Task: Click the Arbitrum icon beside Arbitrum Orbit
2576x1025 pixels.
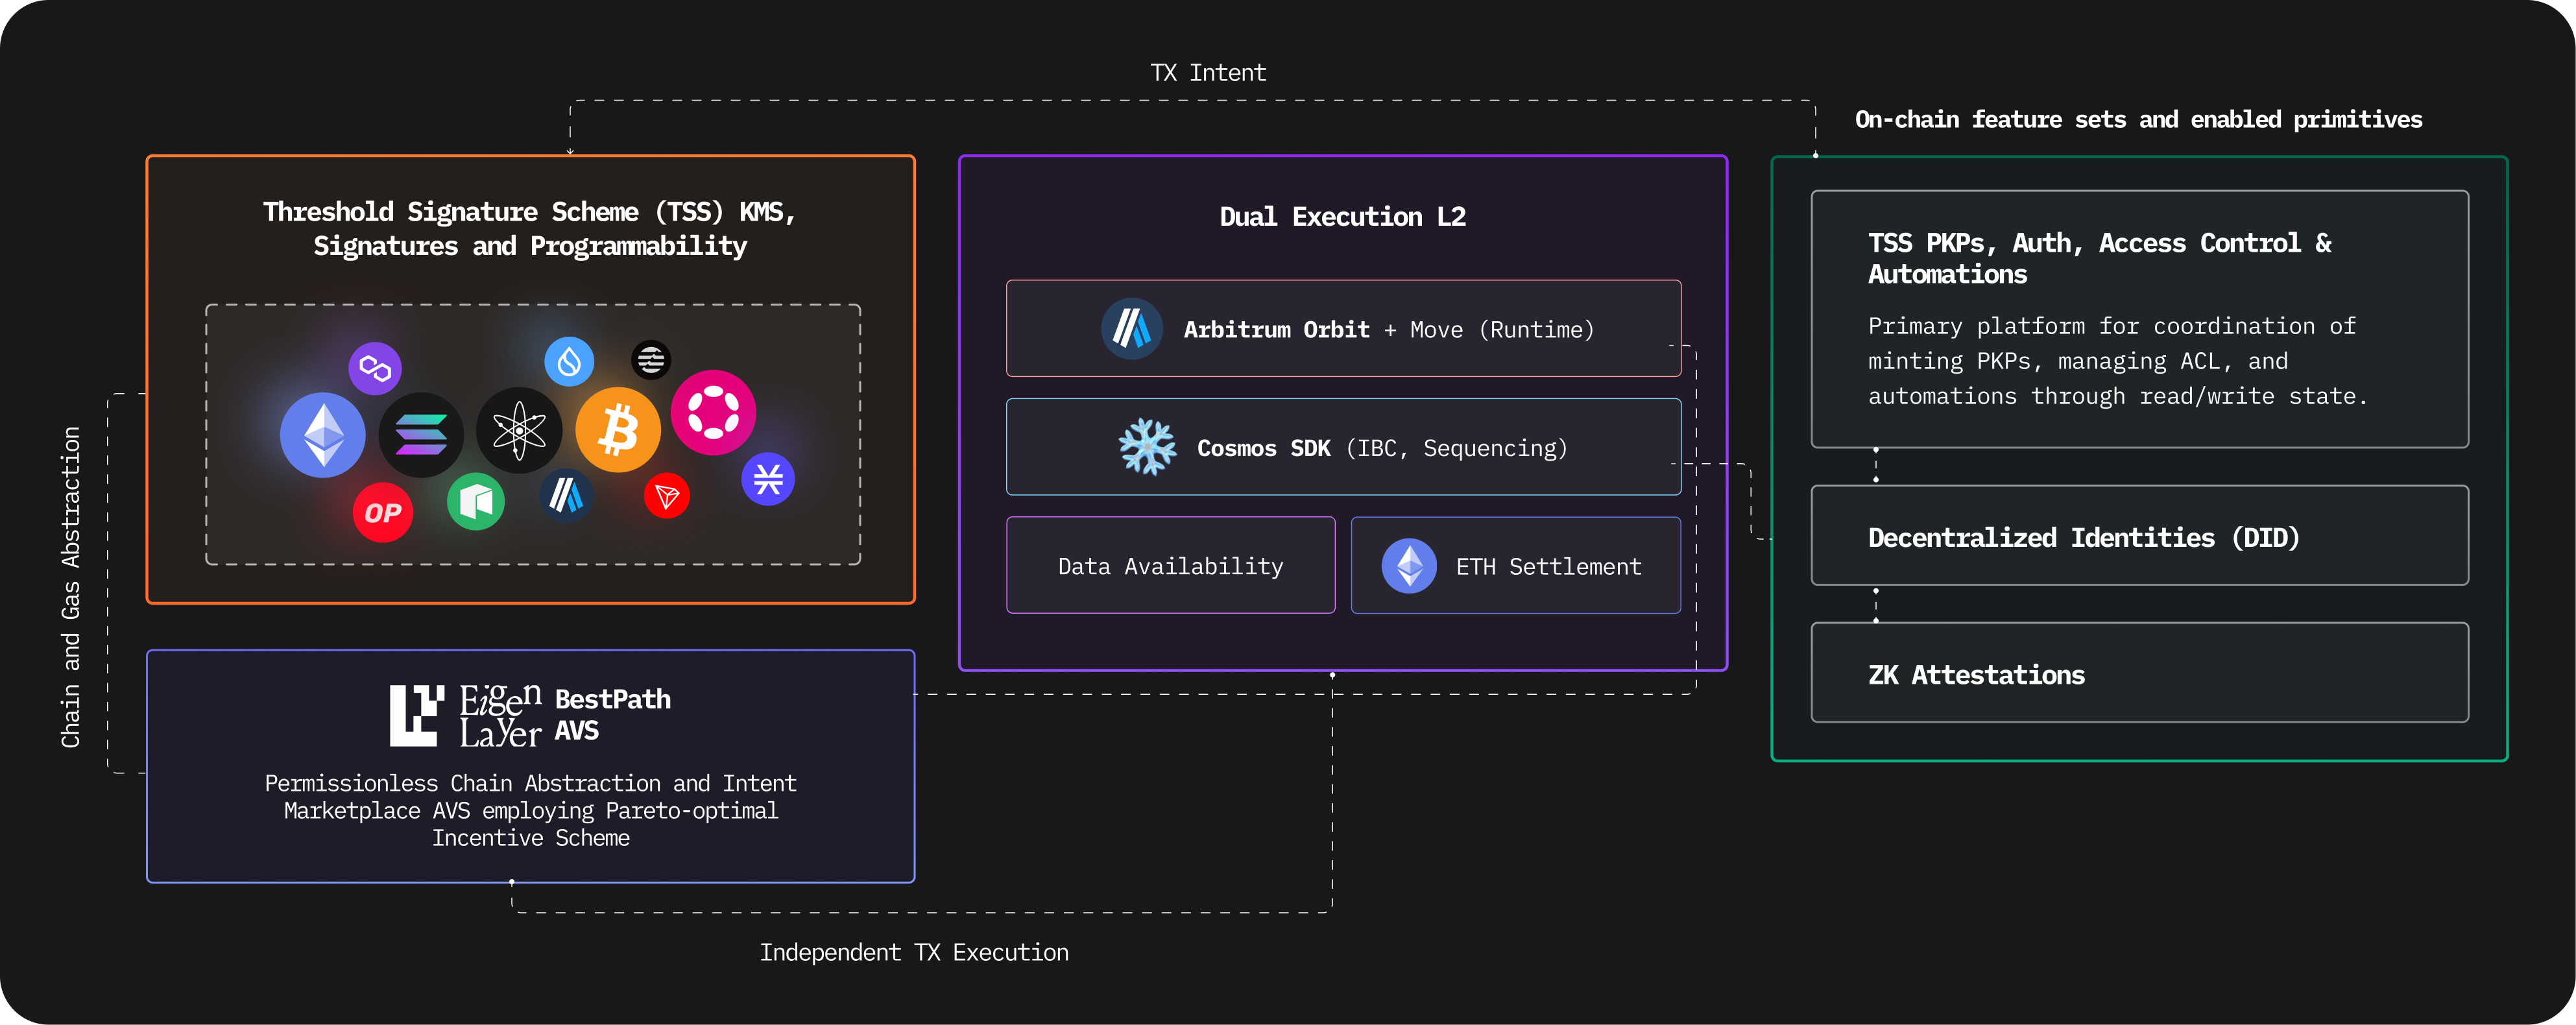Action: 1132,328
